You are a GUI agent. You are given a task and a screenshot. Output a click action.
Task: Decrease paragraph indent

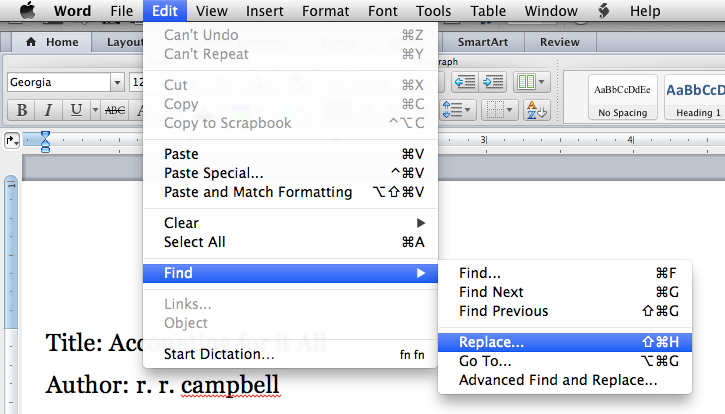click(465, 82)
